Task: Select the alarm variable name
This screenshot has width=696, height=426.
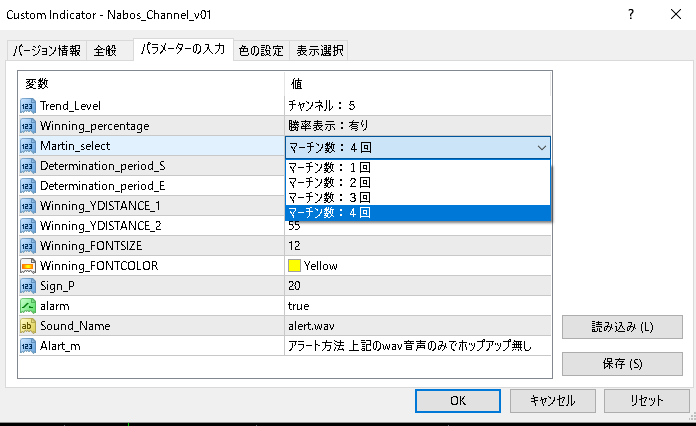Action: (x=55, y=306)
